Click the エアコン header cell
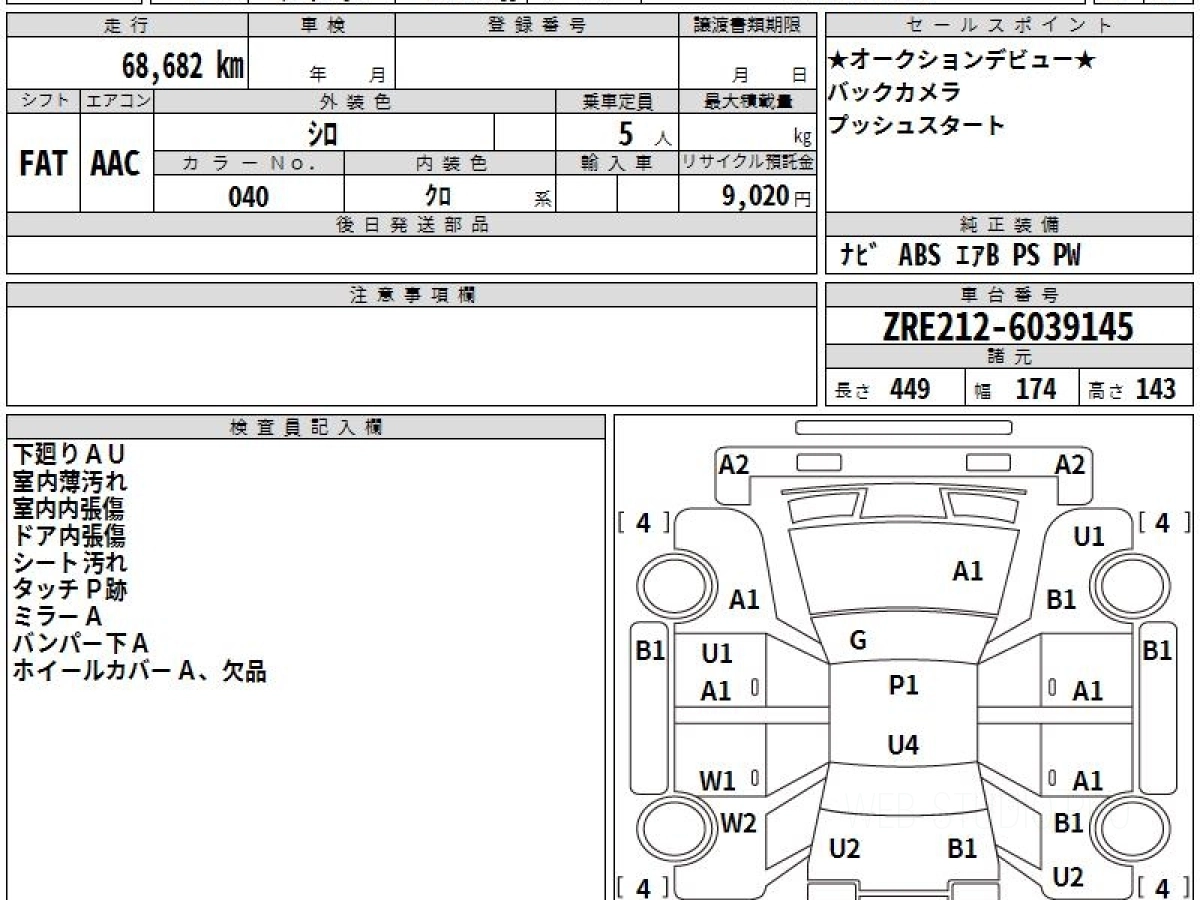Screen dimensions: 1200x900 click(x=117, y=101)
